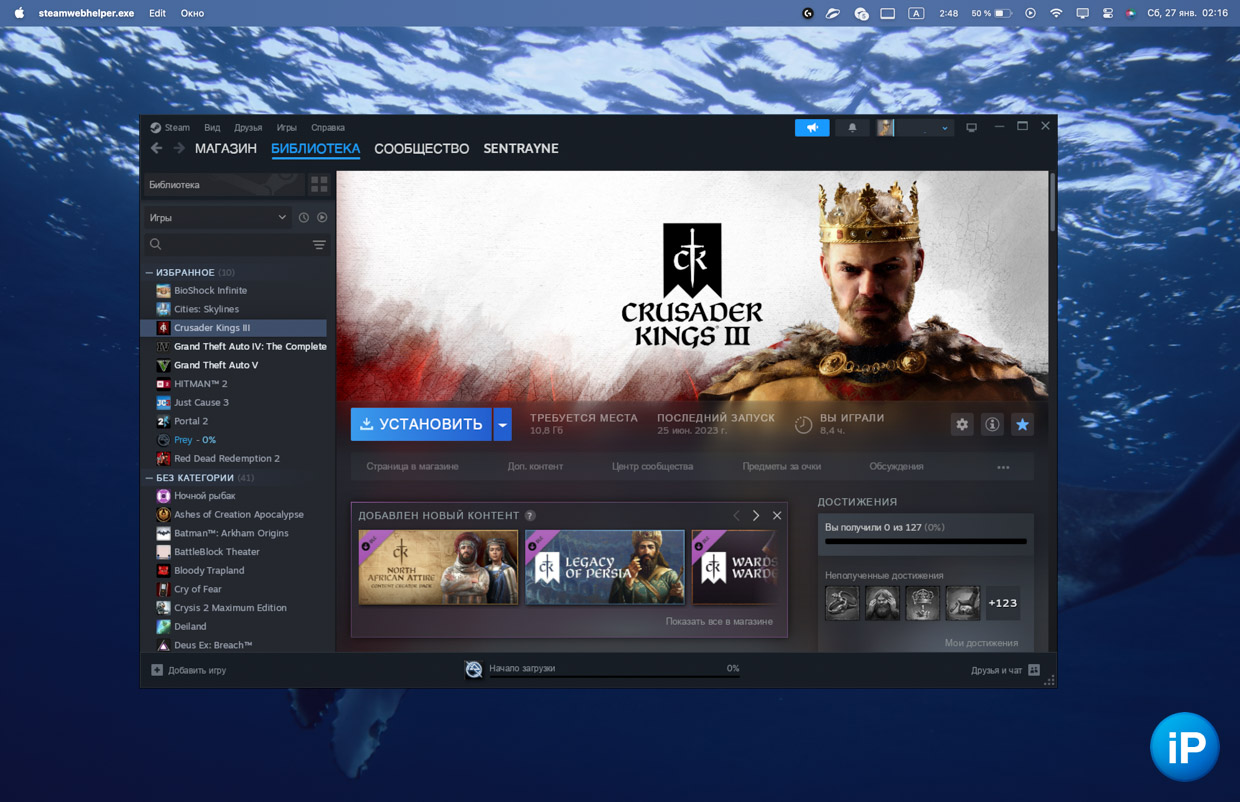Open the Справка menu
The height and width of the screenshot is (802, 1240).
pyautogui.click(x=328, y=128)
